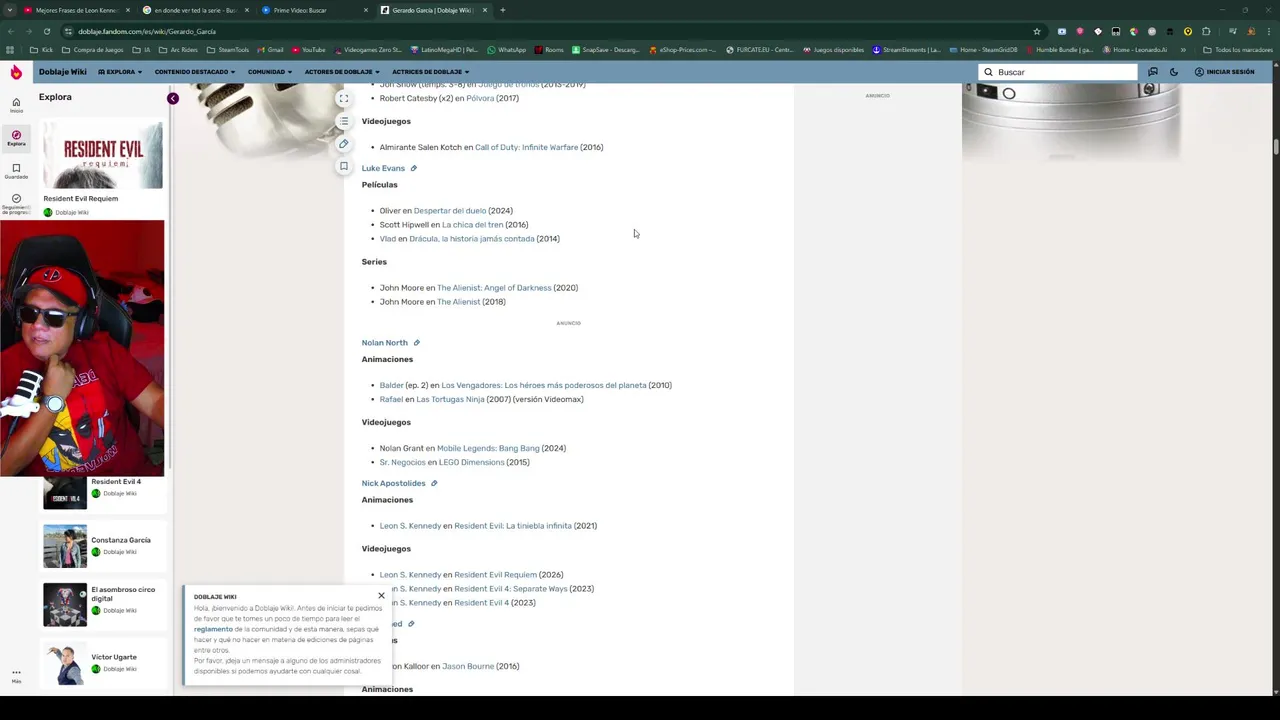
Task: Open the discussions chat icon in header
Action: coord(1153,72)
